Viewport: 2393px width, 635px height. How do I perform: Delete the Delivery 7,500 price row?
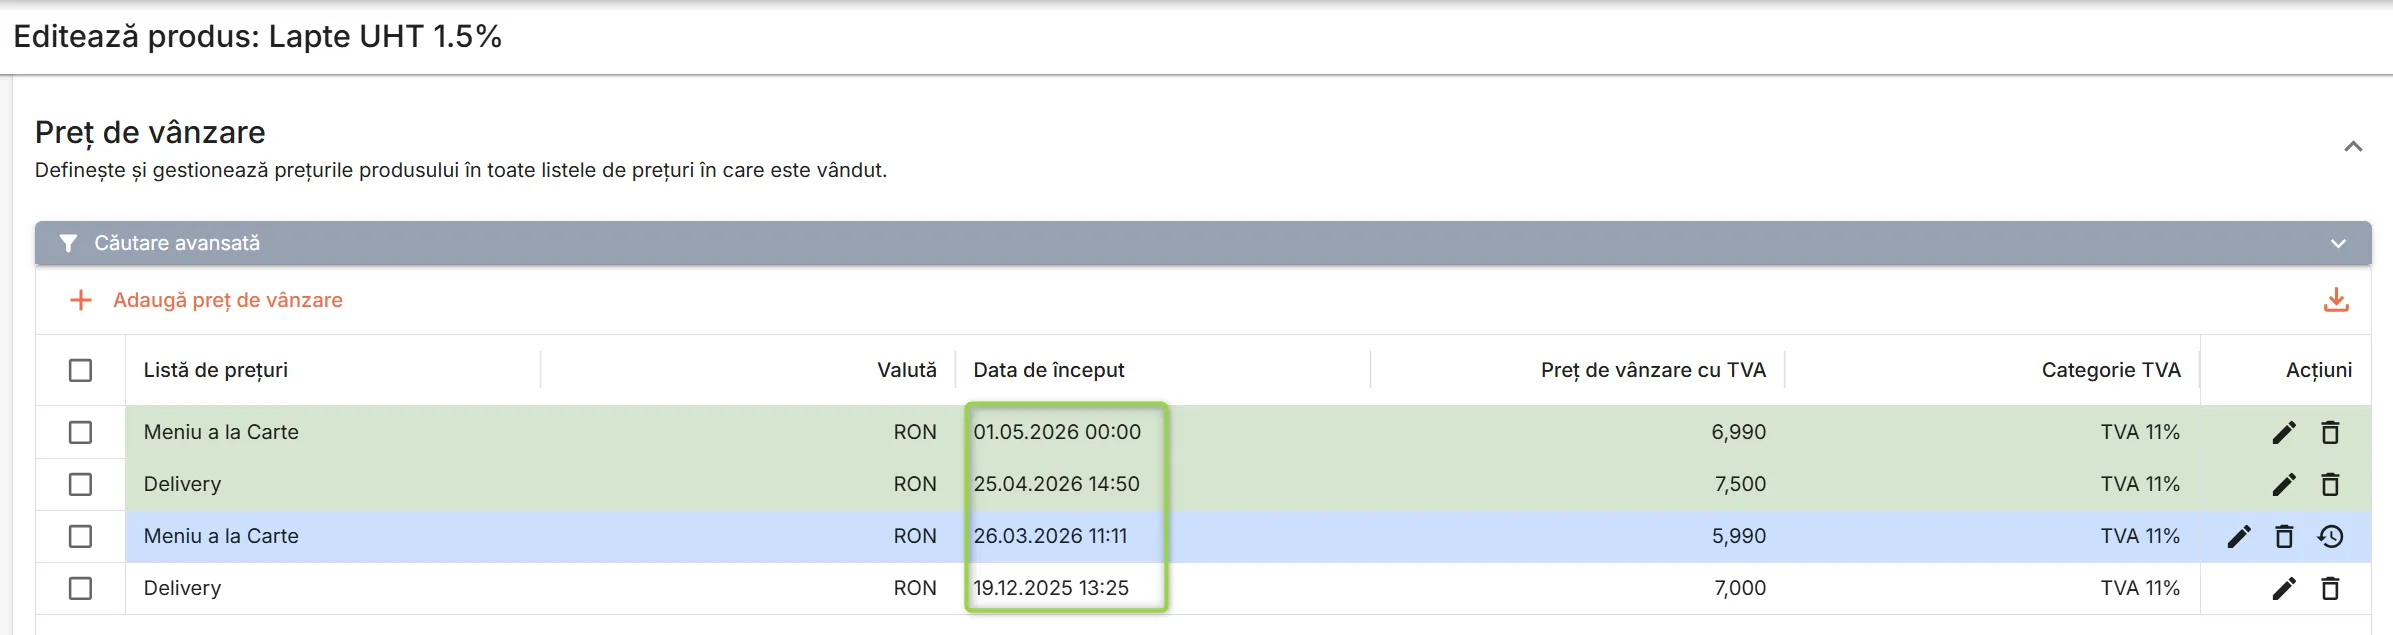pyautogui.click(x=2330, y=484)
